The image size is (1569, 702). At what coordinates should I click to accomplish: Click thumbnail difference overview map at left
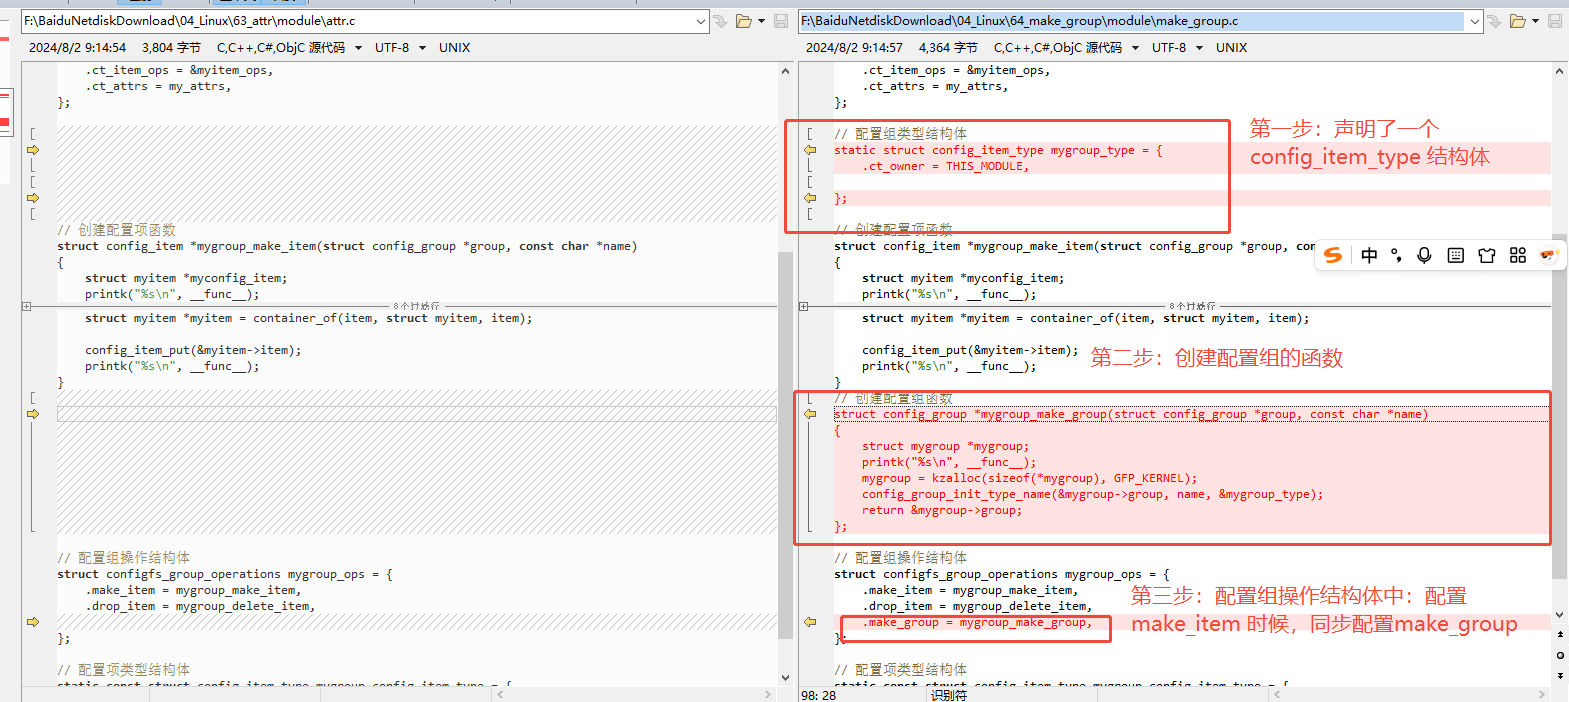[5, 111]
